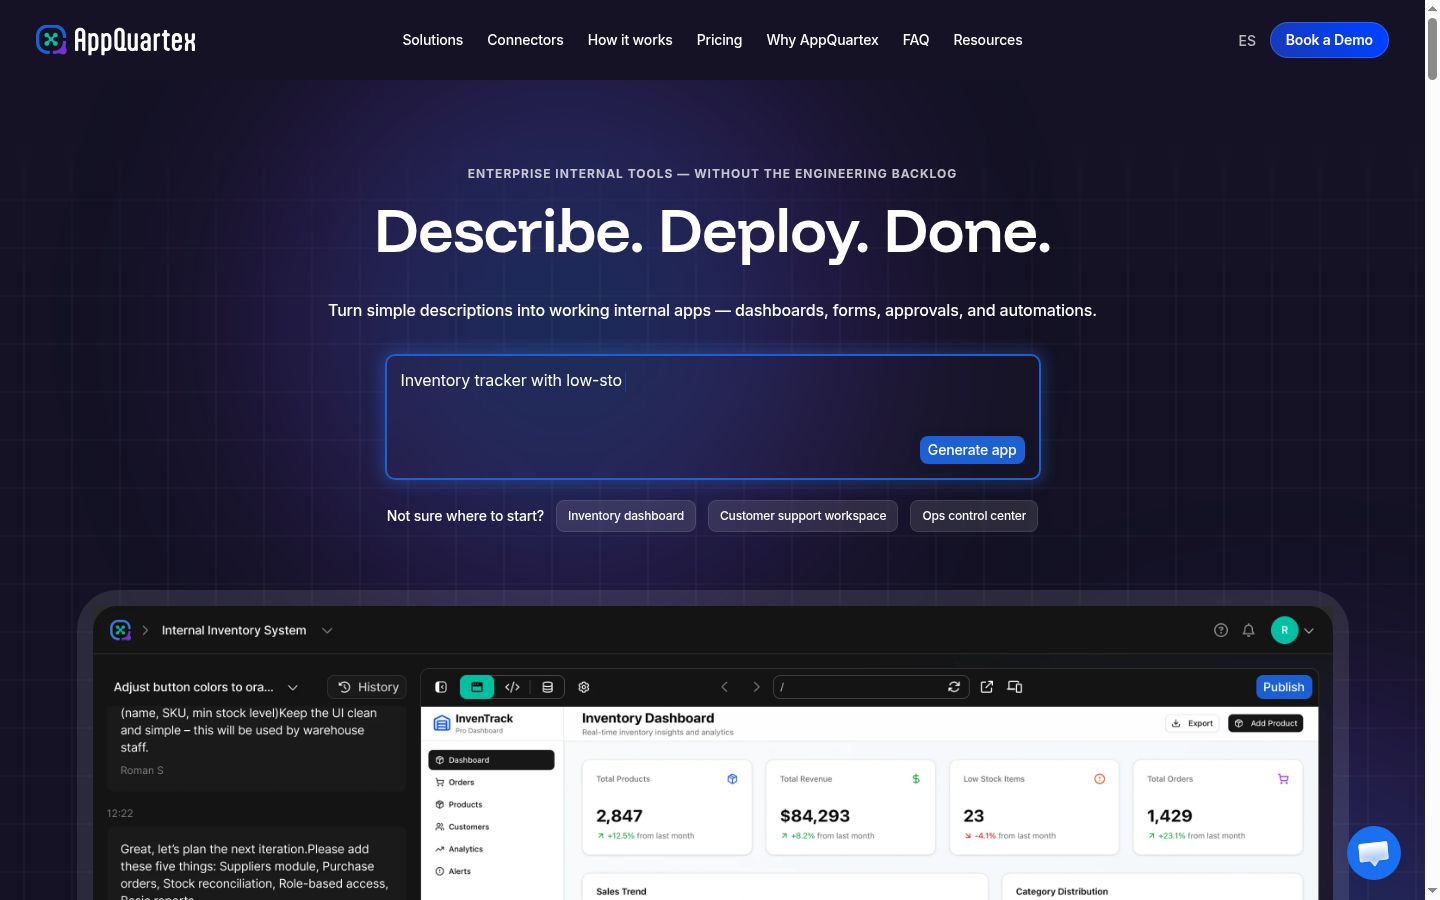Switch to the preview view icon
This screenshot has width=1440, height=900.
477,687
